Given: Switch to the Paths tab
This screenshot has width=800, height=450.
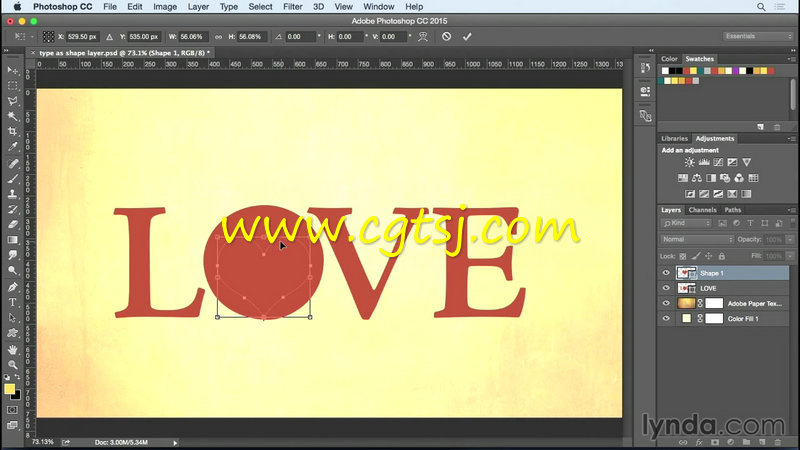Looking at the screenshot, I should tap(733, 210).
